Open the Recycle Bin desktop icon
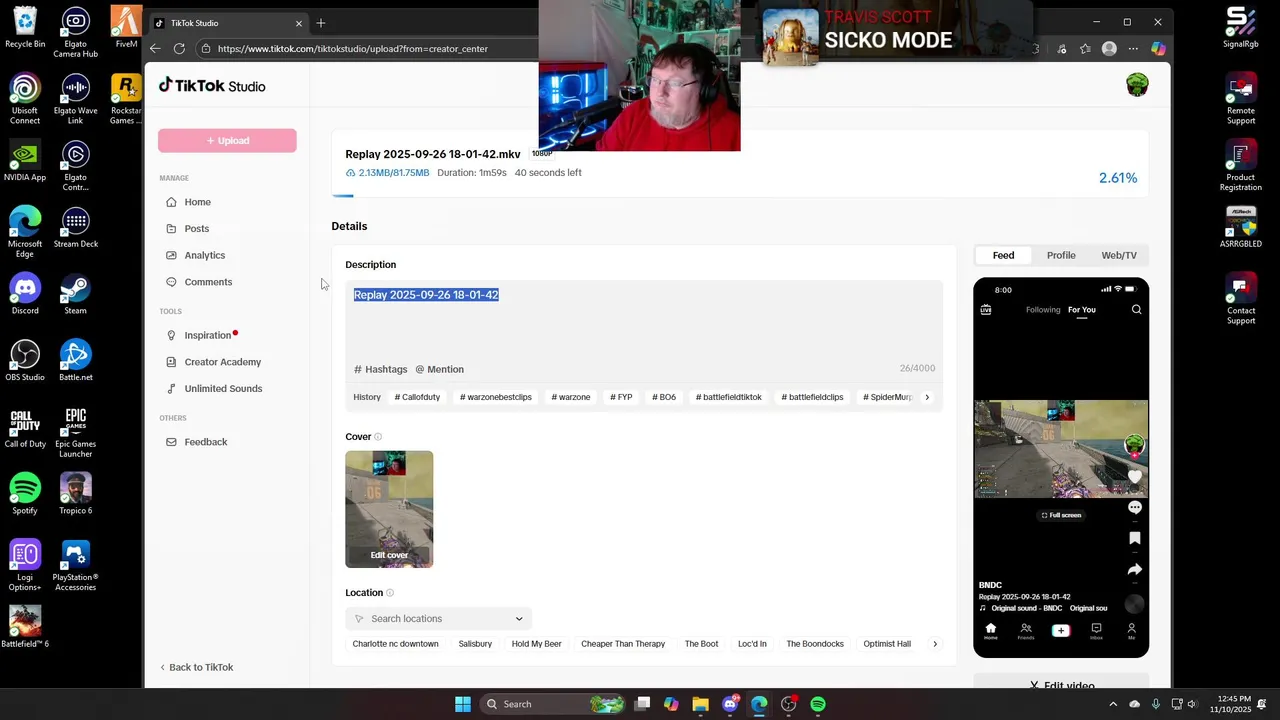Screen dimensions: 1280x720 (25, 27)
